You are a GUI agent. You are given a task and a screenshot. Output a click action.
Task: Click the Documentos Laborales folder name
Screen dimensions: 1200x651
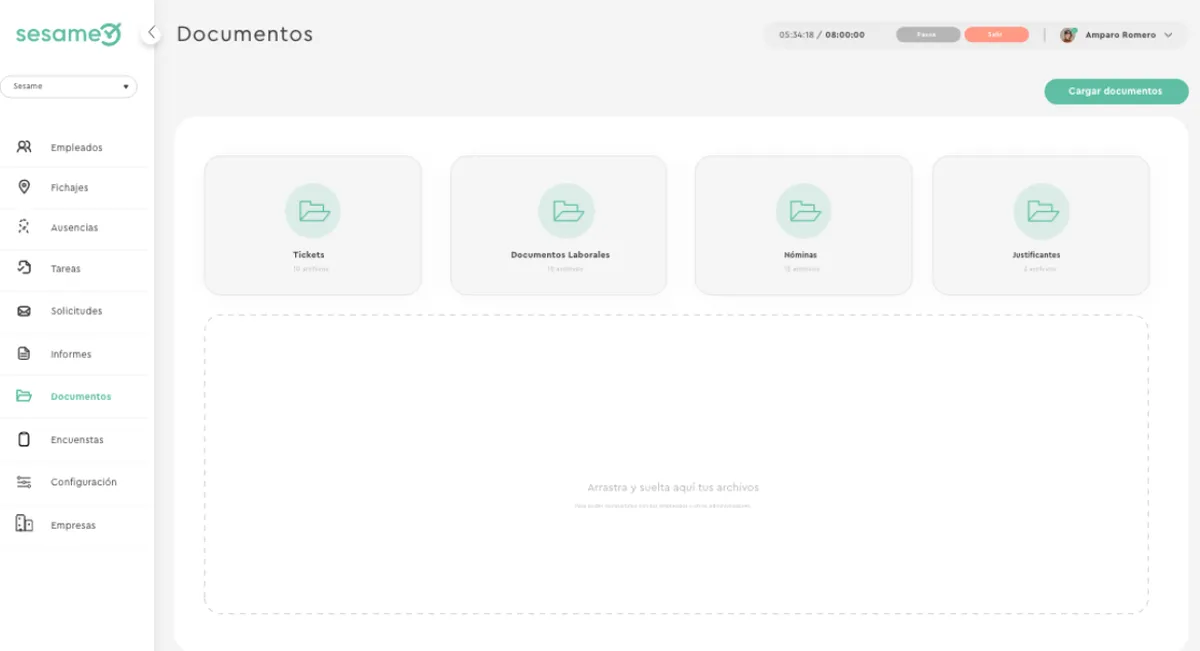coord(560,255)
